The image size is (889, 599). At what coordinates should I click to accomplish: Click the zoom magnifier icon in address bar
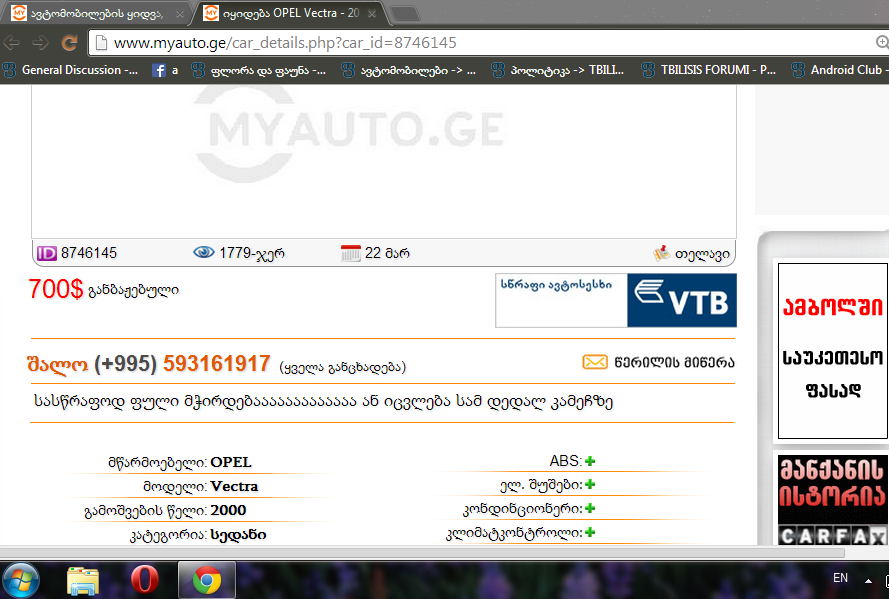click(882, 42)
